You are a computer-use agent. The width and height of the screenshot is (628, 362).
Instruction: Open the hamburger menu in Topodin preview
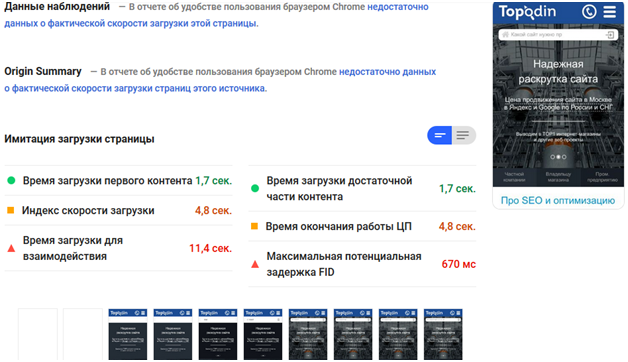(x=610, y=12)
